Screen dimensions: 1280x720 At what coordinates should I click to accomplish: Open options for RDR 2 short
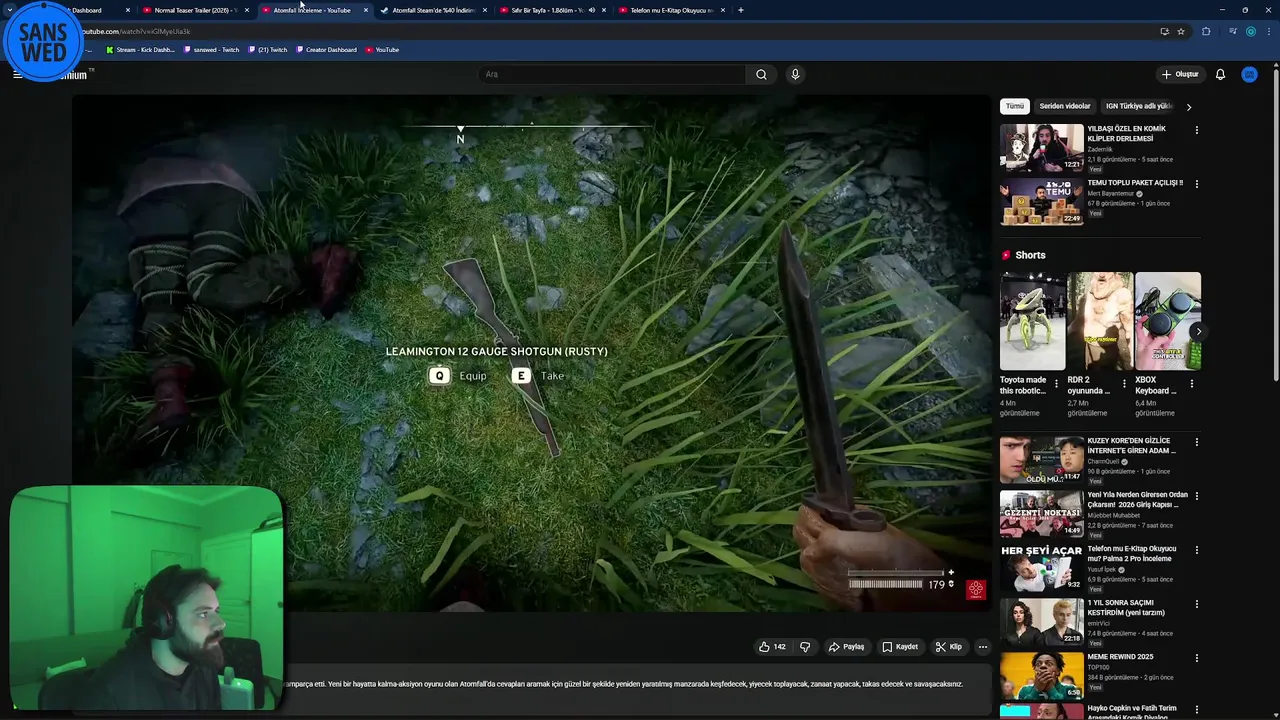1124,383
